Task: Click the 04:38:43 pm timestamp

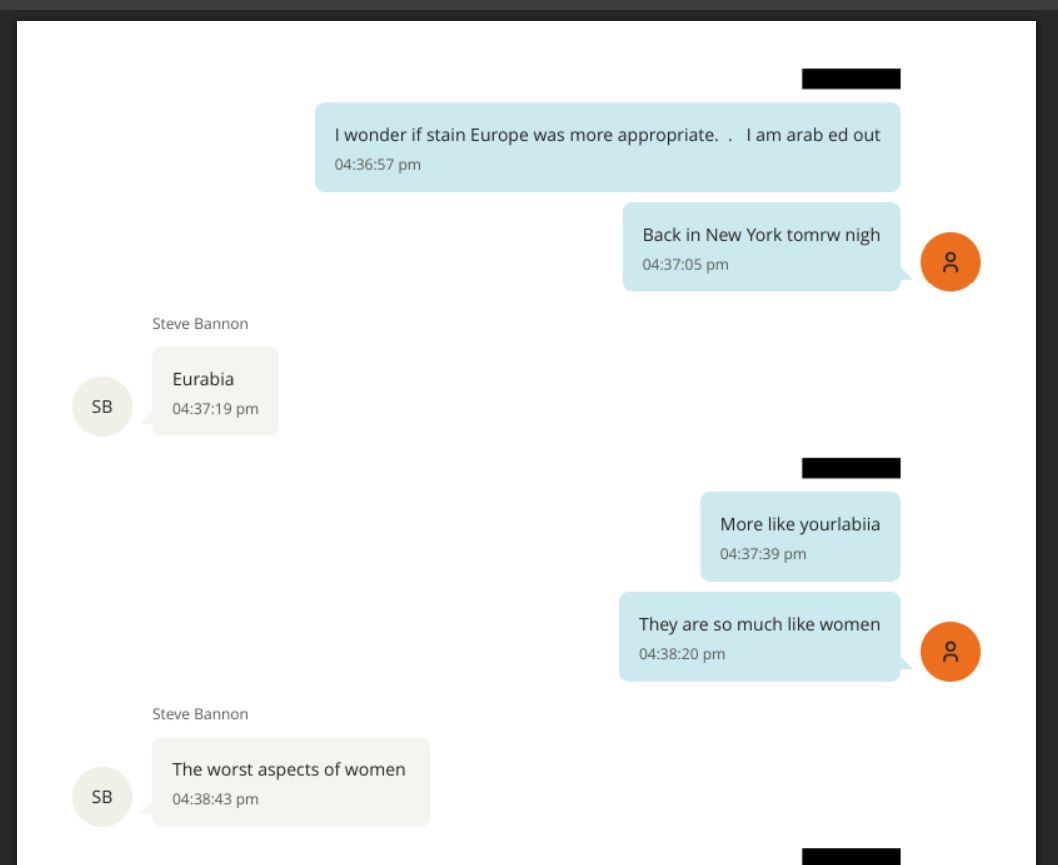Action: tap(215, 798)
